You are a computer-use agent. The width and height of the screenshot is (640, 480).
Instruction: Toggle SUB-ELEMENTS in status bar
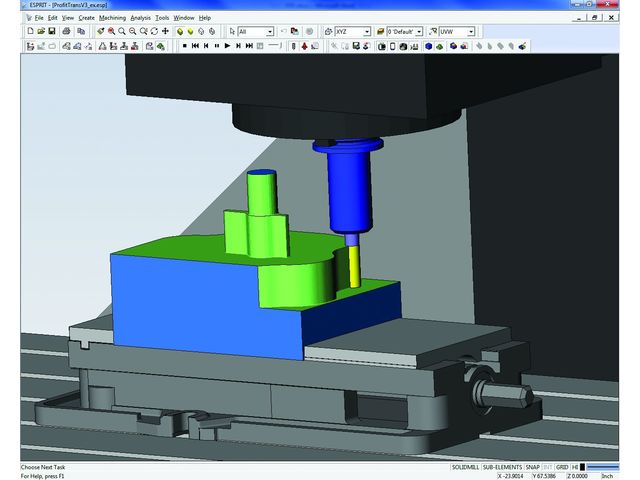pyautogui.click(x=501, y=467)
